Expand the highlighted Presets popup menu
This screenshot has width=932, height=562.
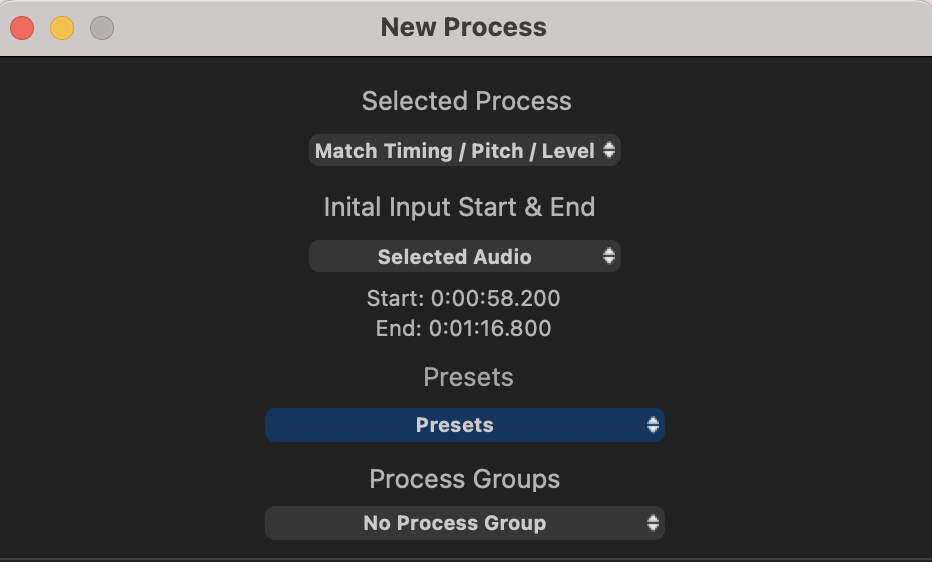pyautogui.click(x=455, y=425)
